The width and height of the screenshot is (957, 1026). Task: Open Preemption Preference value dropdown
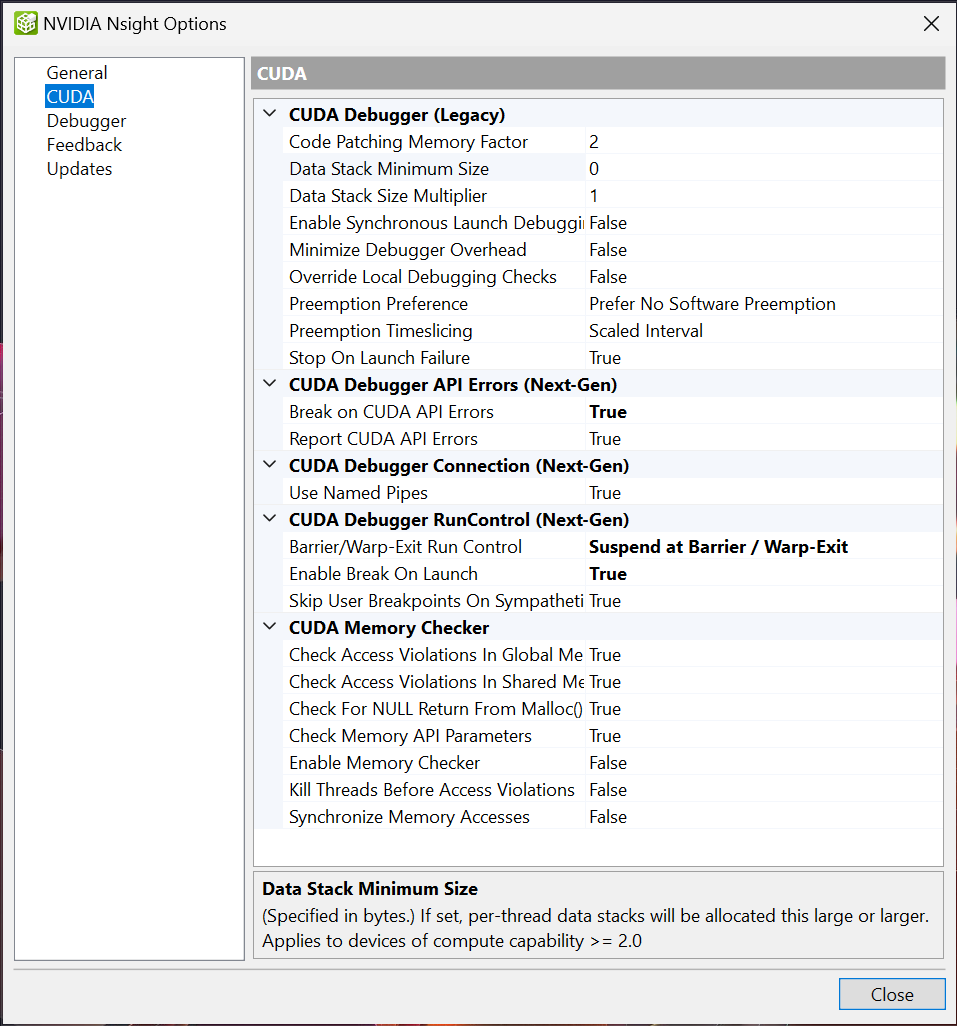(x=763, y=304)
